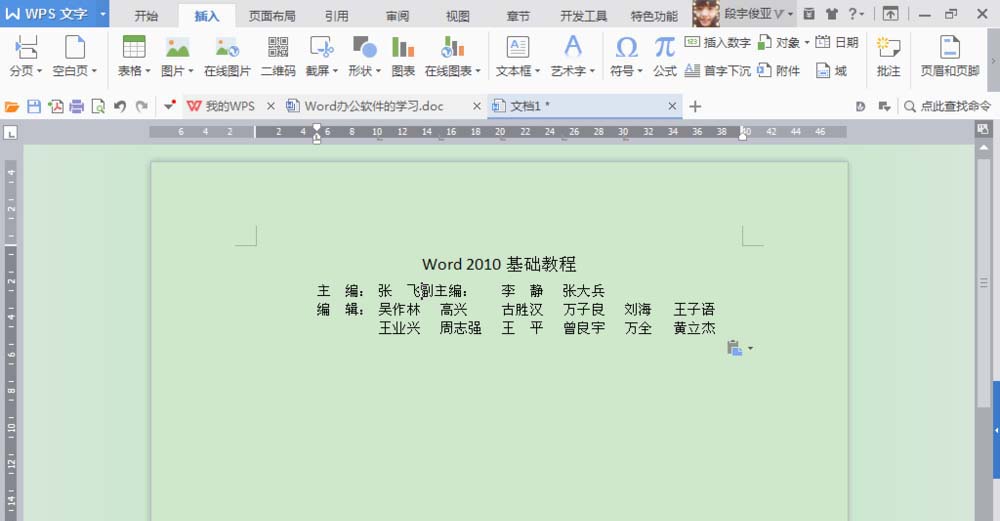Insert a QR code (二维码)
The height and width of the screenshot is (521, 1000).
277,56
